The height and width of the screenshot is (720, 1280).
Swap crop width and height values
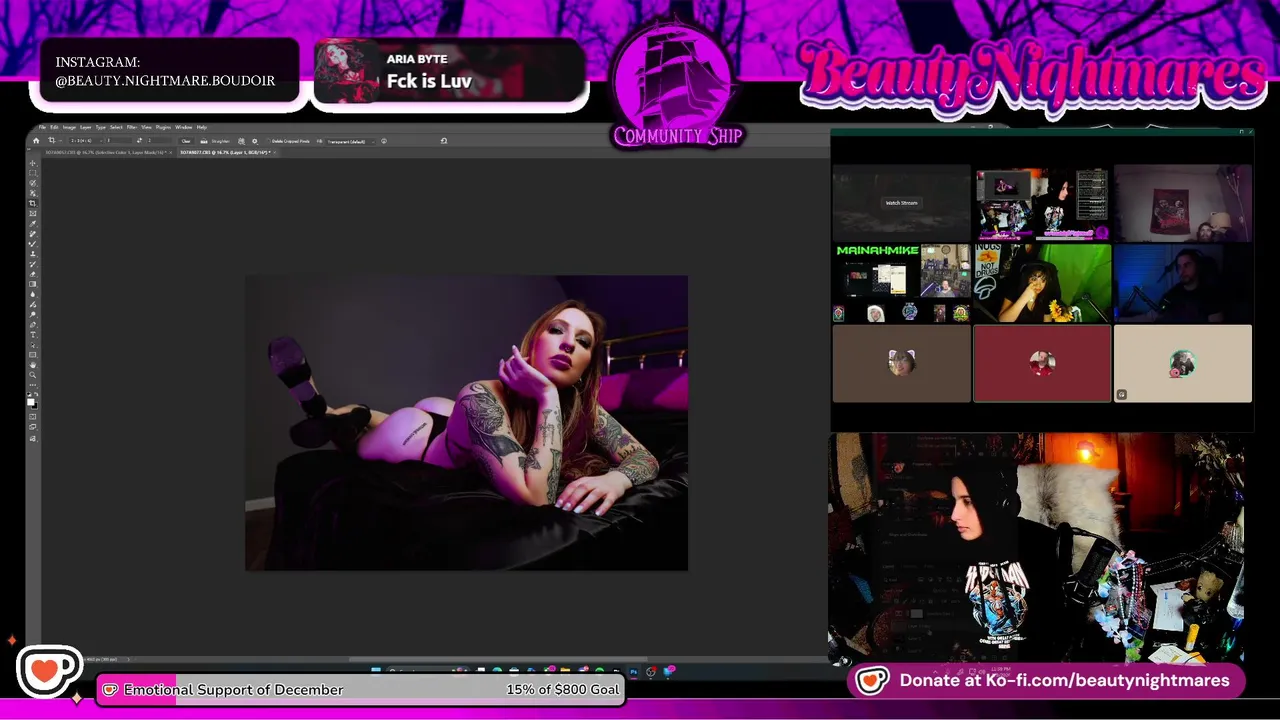pyautogui.click(x=140, y=141)
